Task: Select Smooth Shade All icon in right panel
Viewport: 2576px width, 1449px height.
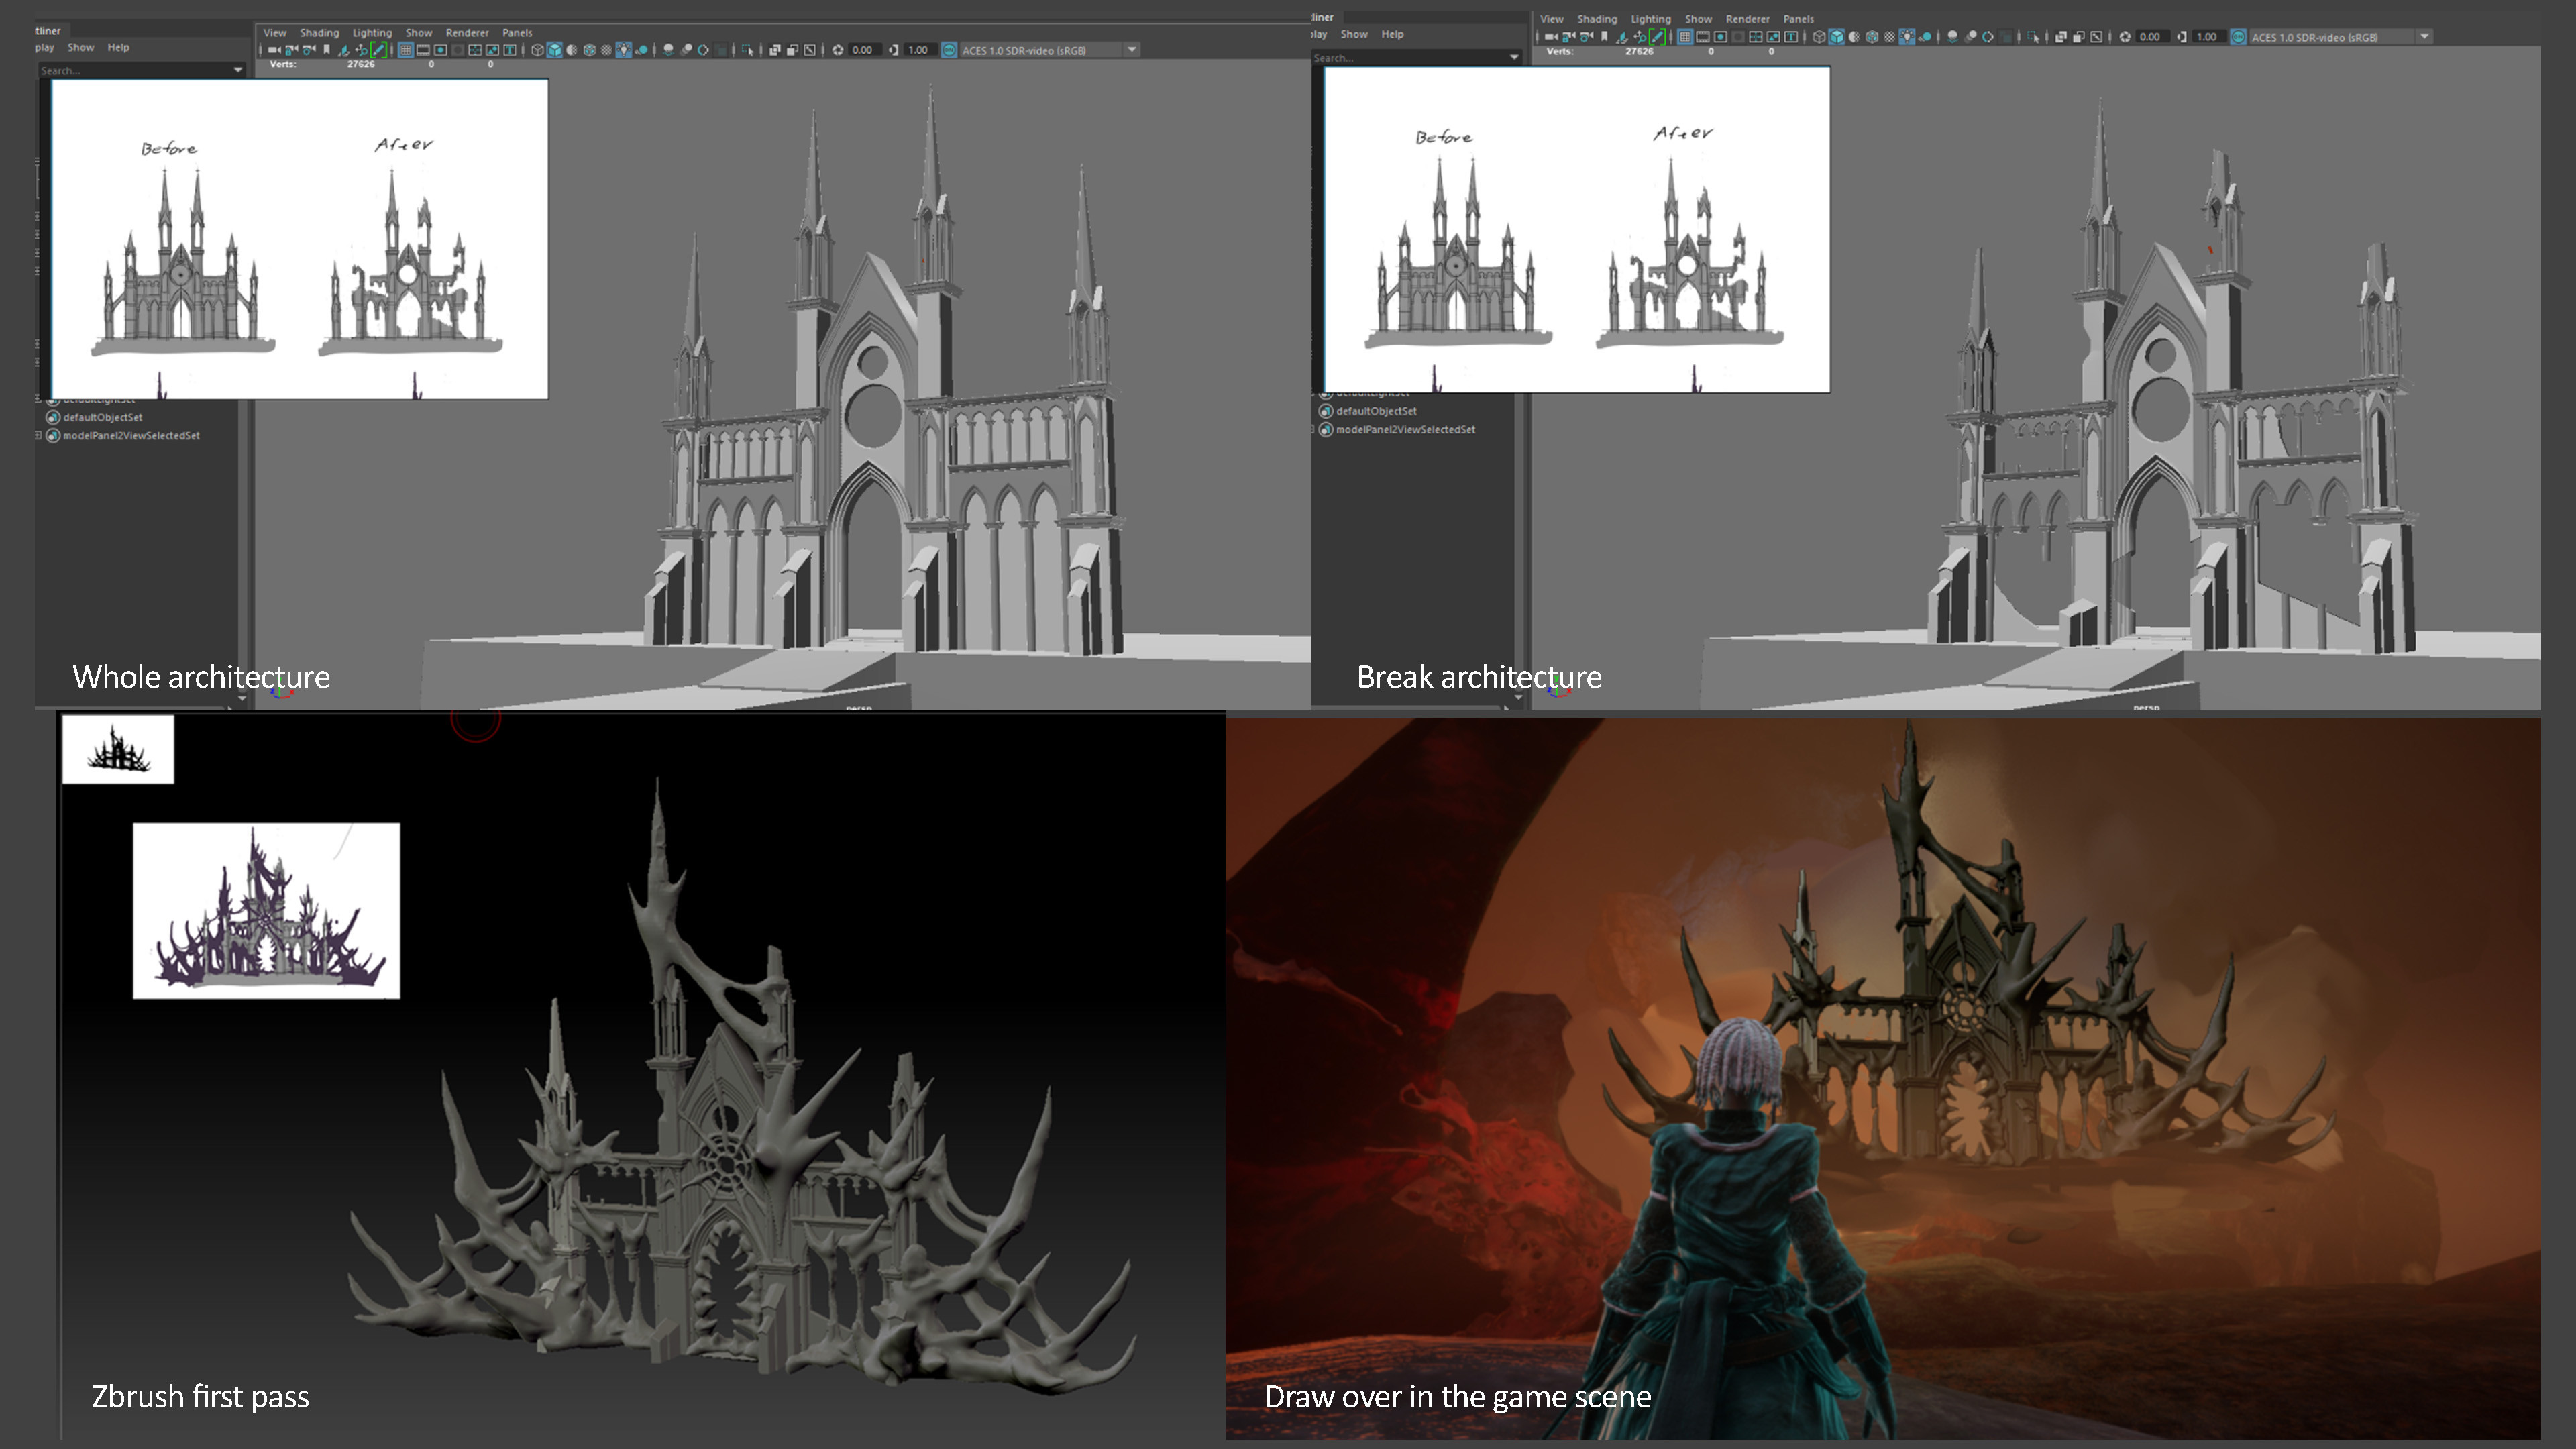Action: [1837, 37]
